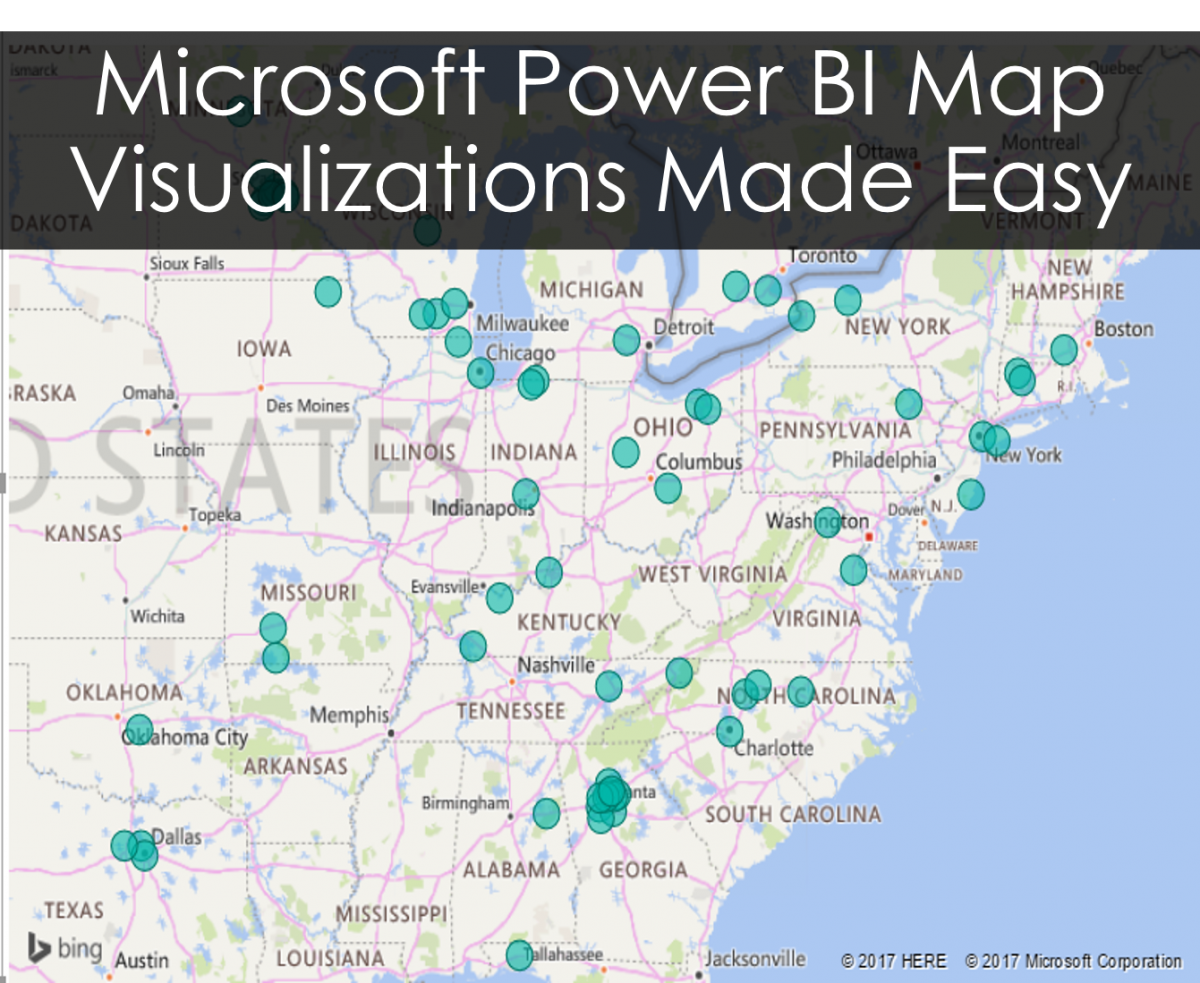Click the GEORGIA state label
1200x983 pixels.
point(644,870)
